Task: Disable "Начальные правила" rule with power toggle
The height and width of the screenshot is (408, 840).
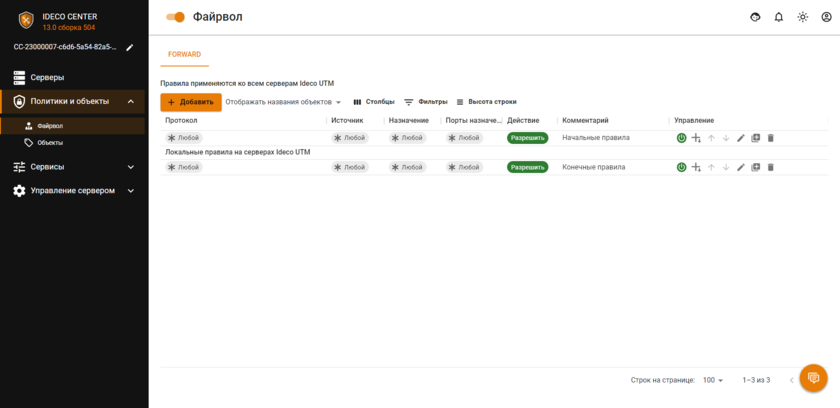Action: coord(681,138)
